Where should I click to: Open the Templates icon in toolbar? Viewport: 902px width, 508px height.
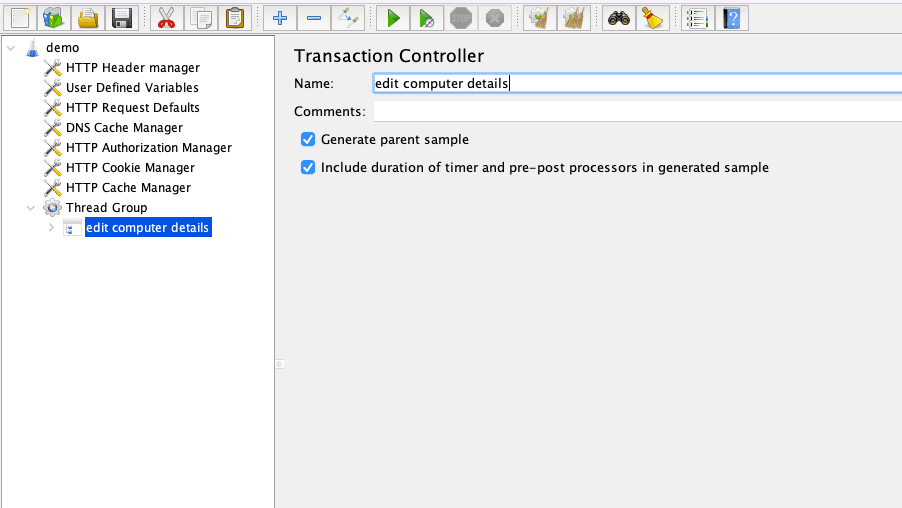click(53, 18)
